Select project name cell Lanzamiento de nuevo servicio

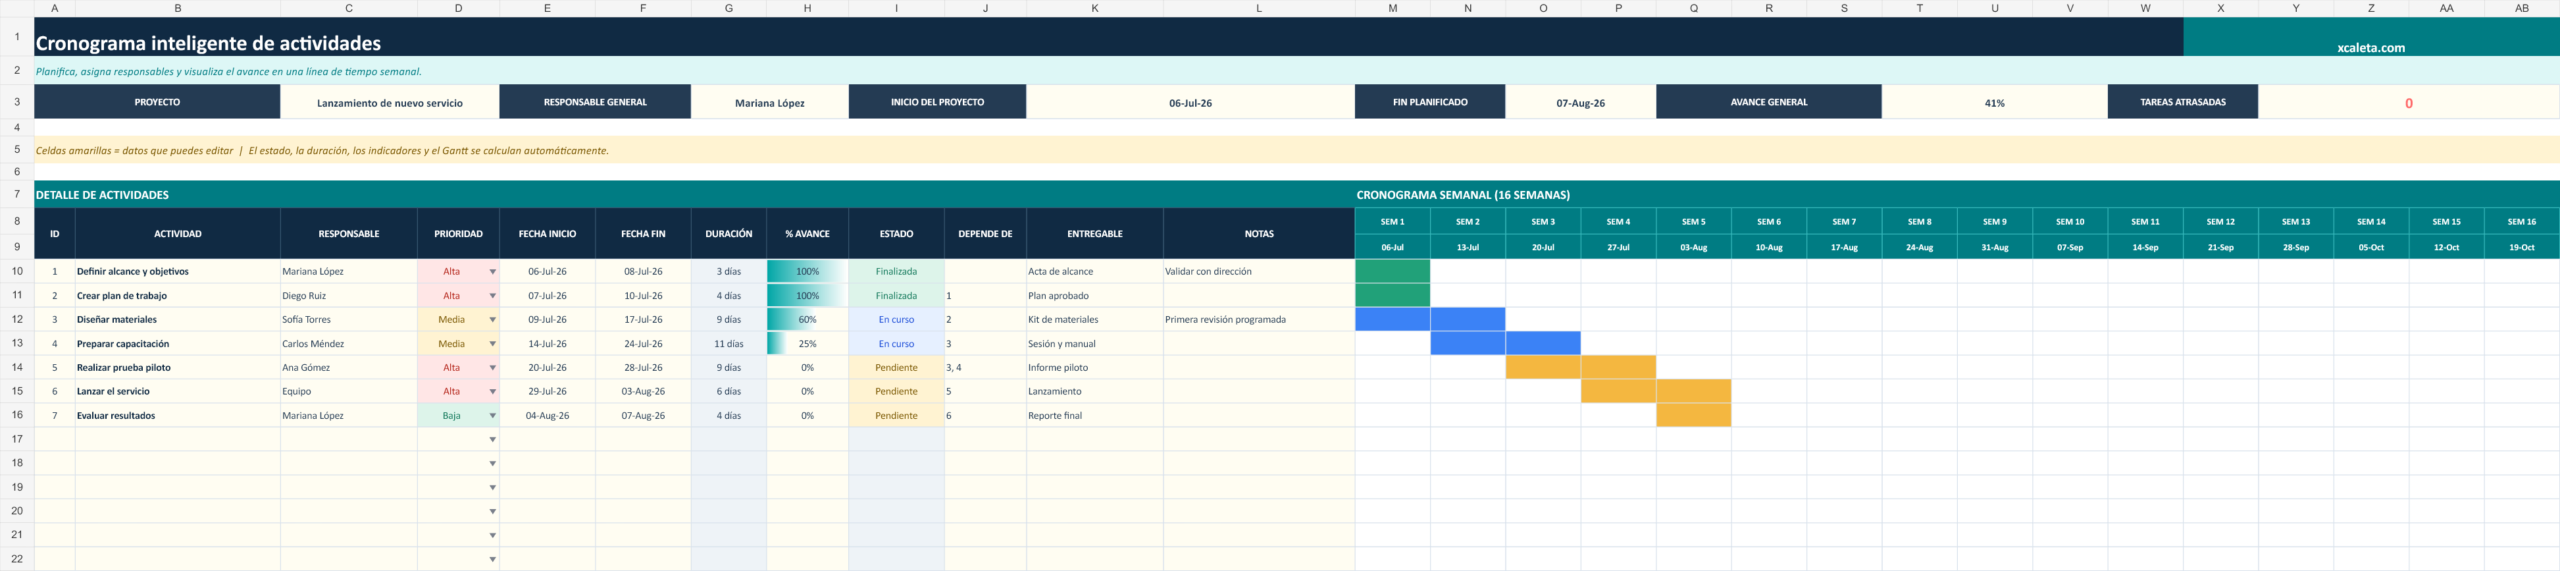pyautogui.click(x=390, y=102)
